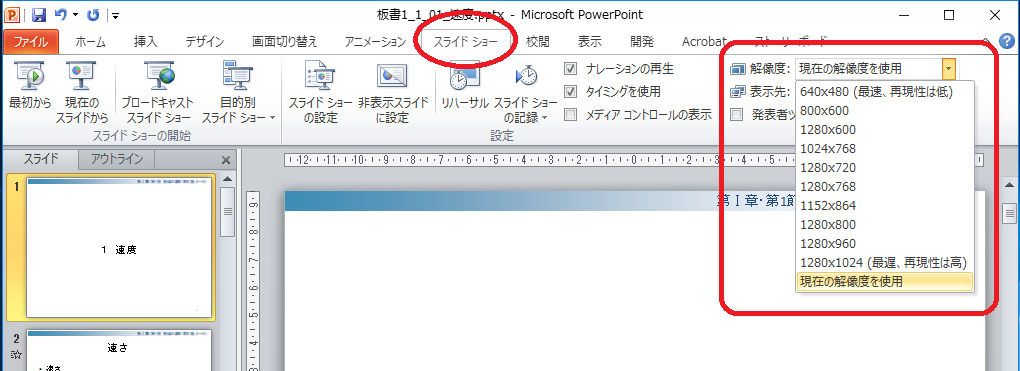Open the デザイン (Design) tab

[x=204, y=42]
